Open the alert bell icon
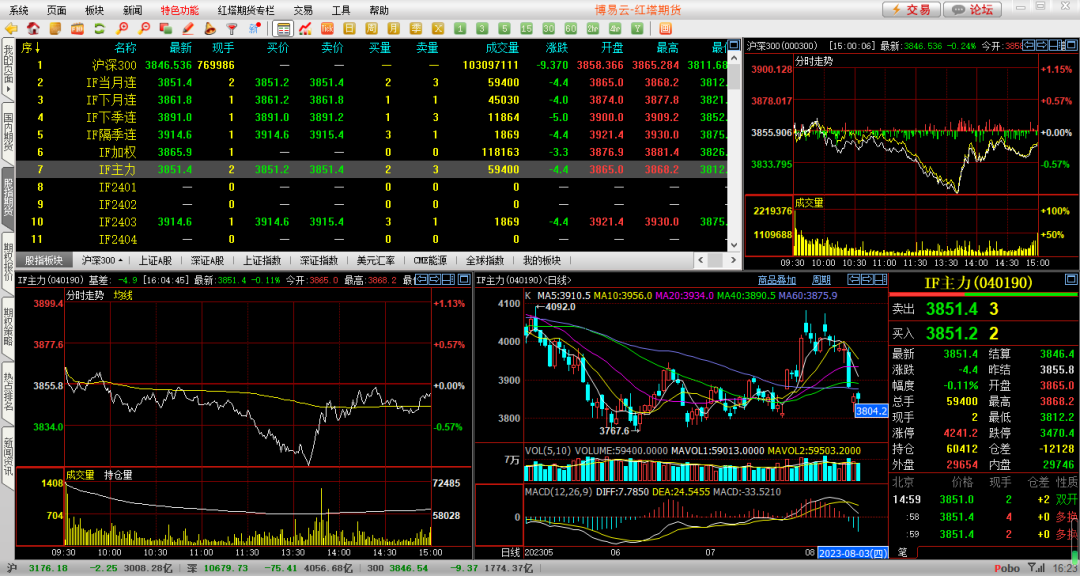The height and width of the screenshot is (576, 1080). pyautogui.click(x=210, y=29)
